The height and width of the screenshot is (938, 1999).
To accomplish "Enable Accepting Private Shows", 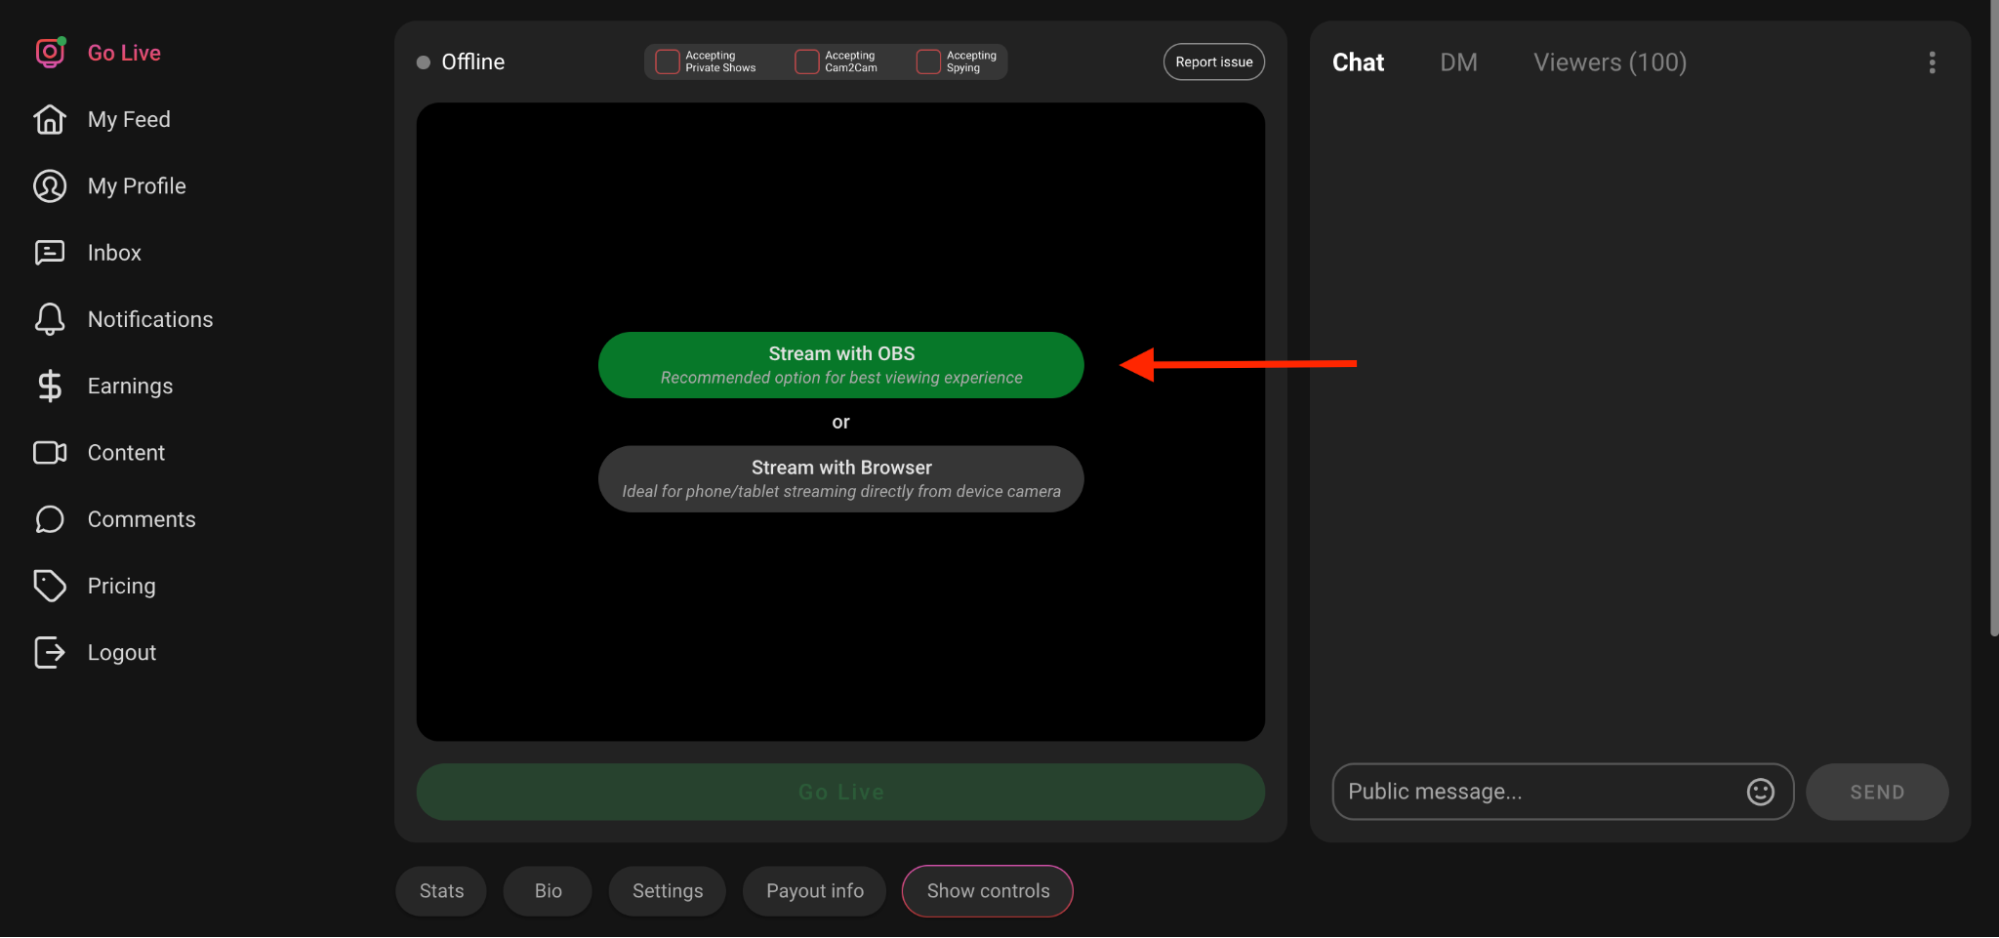I will click(x=666, y=61).
